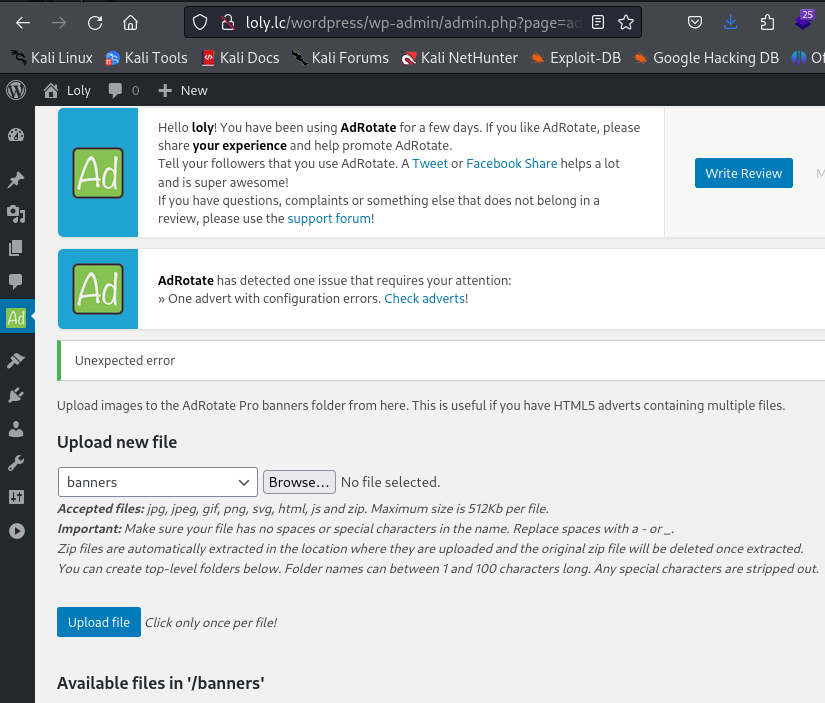Expand the banners folder dropdown
825x703 pixels.
158,482
